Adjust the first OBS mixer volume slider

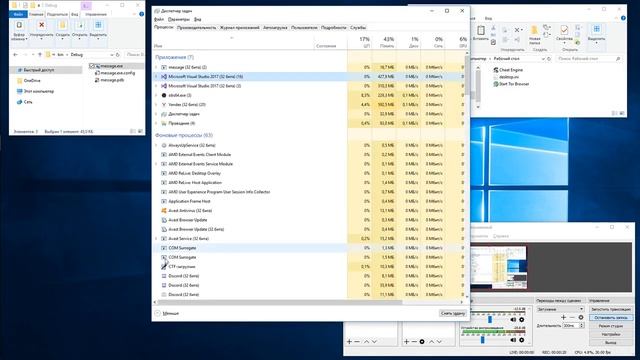tap(489, 320)
